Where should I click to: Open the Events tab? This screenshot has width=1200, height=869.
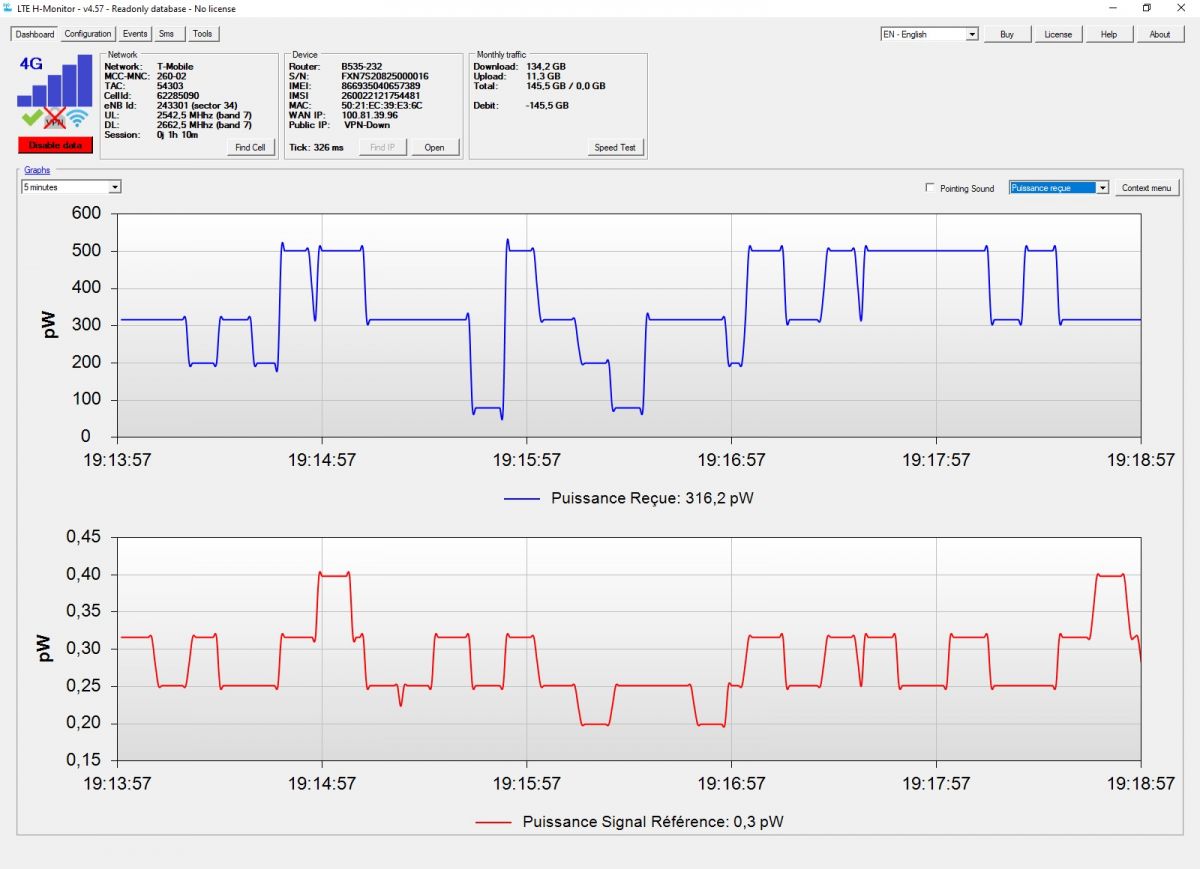135,34
